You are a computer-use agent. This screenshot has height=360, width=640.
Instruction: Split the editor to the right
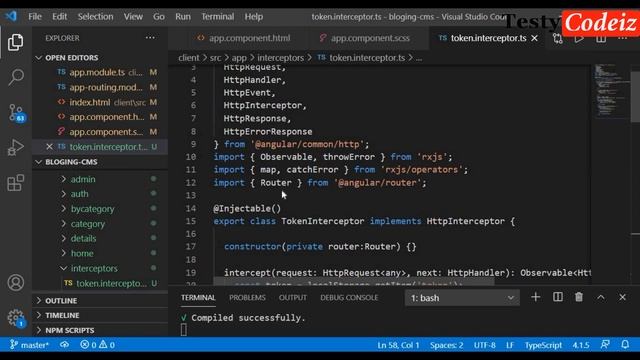601,39
